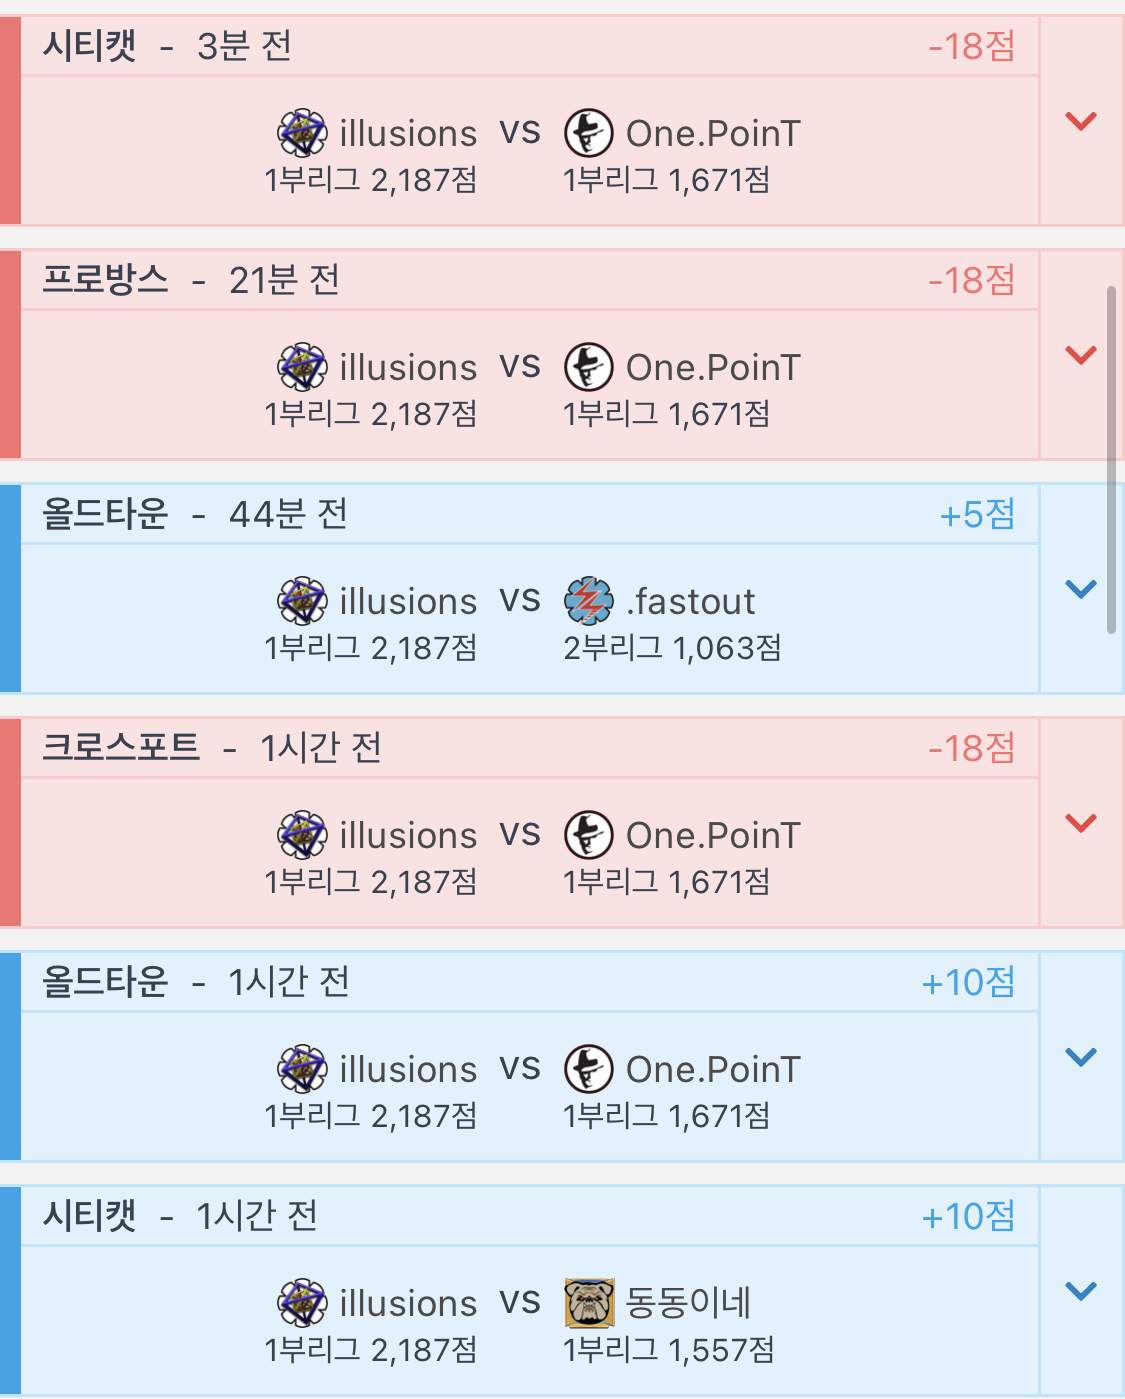Open the 동동이네 clan name link
The height and width of the screenshot is (1399, 1125).
click(688, 1303)
